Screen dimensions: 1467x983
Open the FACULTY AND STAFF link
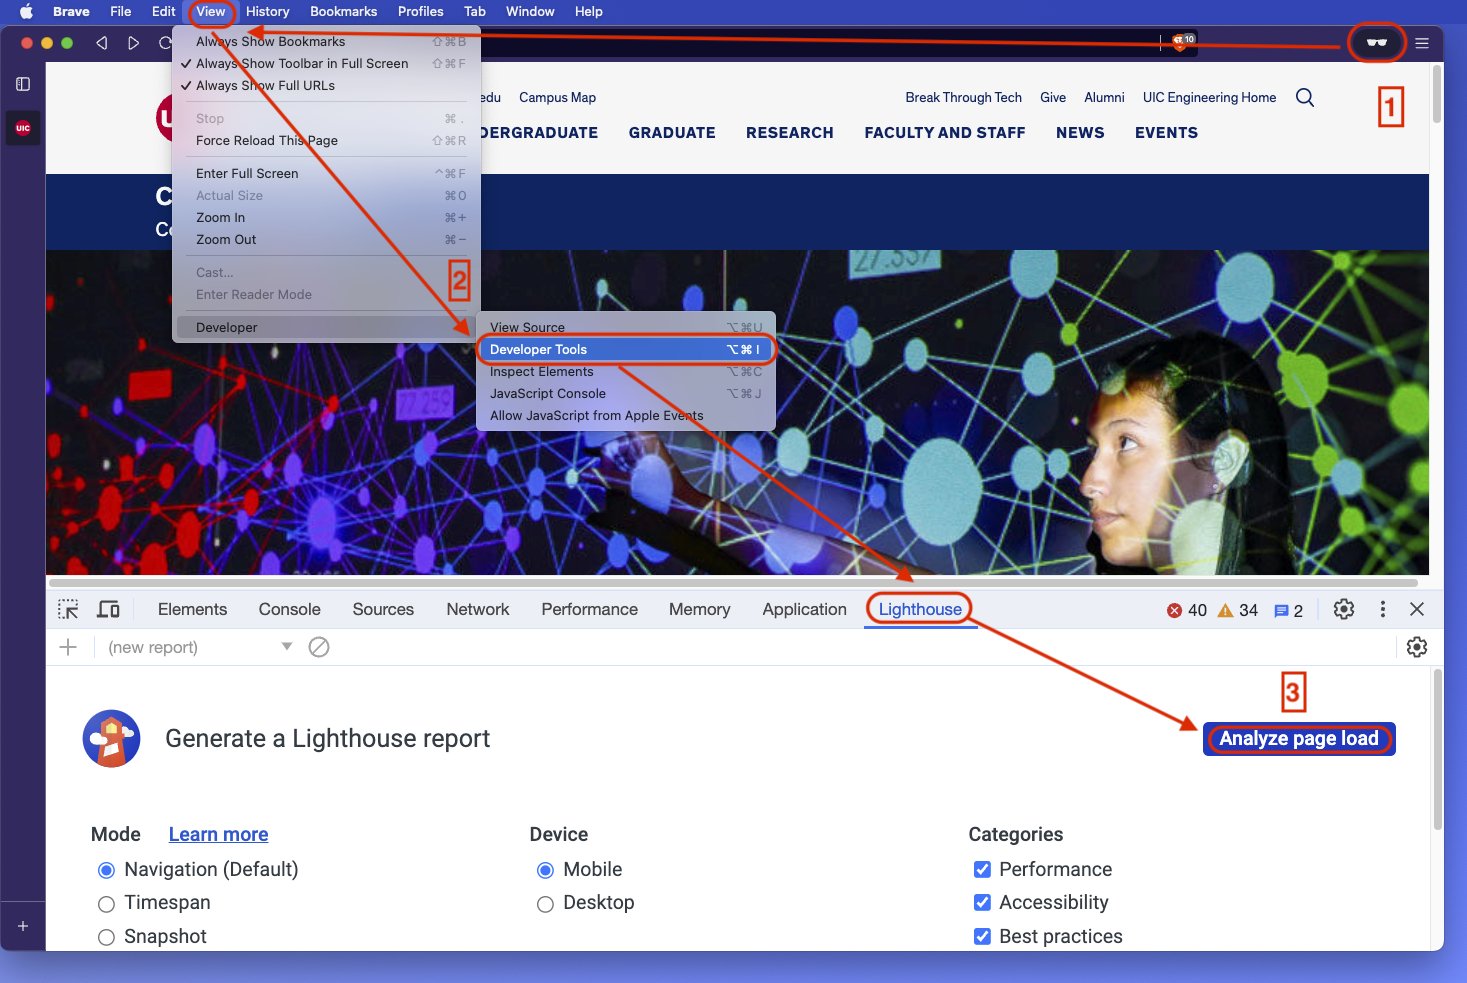(x=945, y=133)
